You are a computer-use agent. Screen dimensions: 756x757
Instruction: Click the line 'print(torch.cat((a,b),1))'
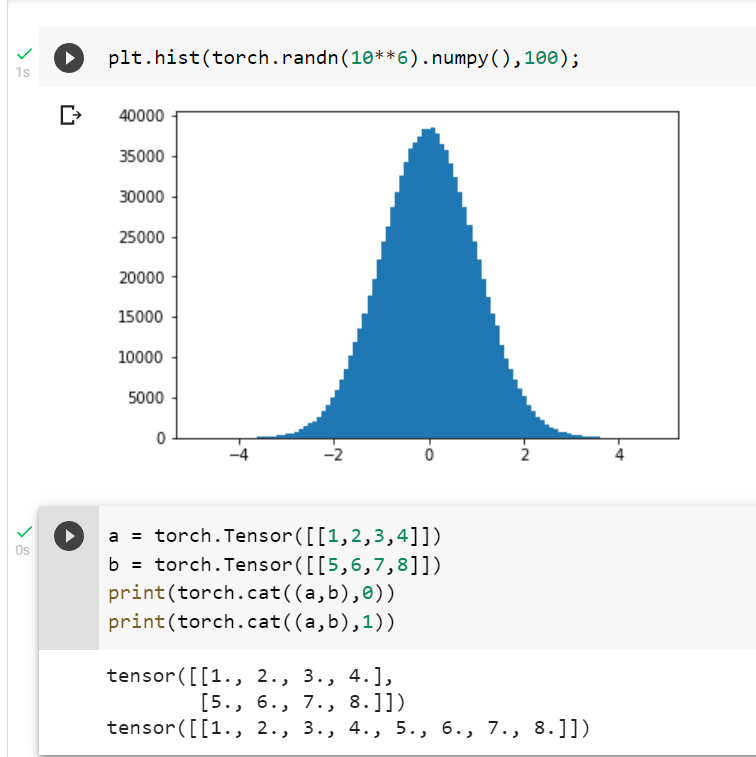(x=252, y=622)
